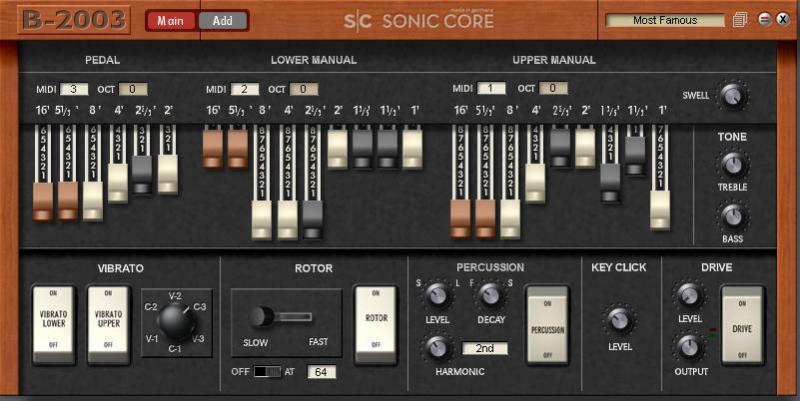Click the Upper Manual 2 2/3' drawbar handle
The image size is (800, 401).
click(x=560, y=147)
